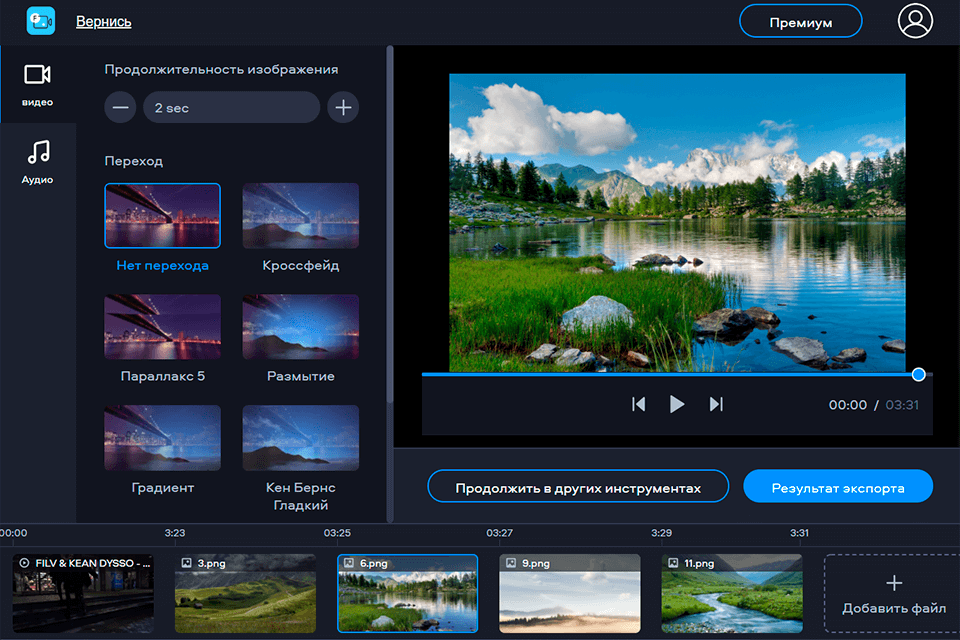Image resolution: width=960 pixels, height=640 pixels.
Task: Select the Размытие transition
Action: 300,326
